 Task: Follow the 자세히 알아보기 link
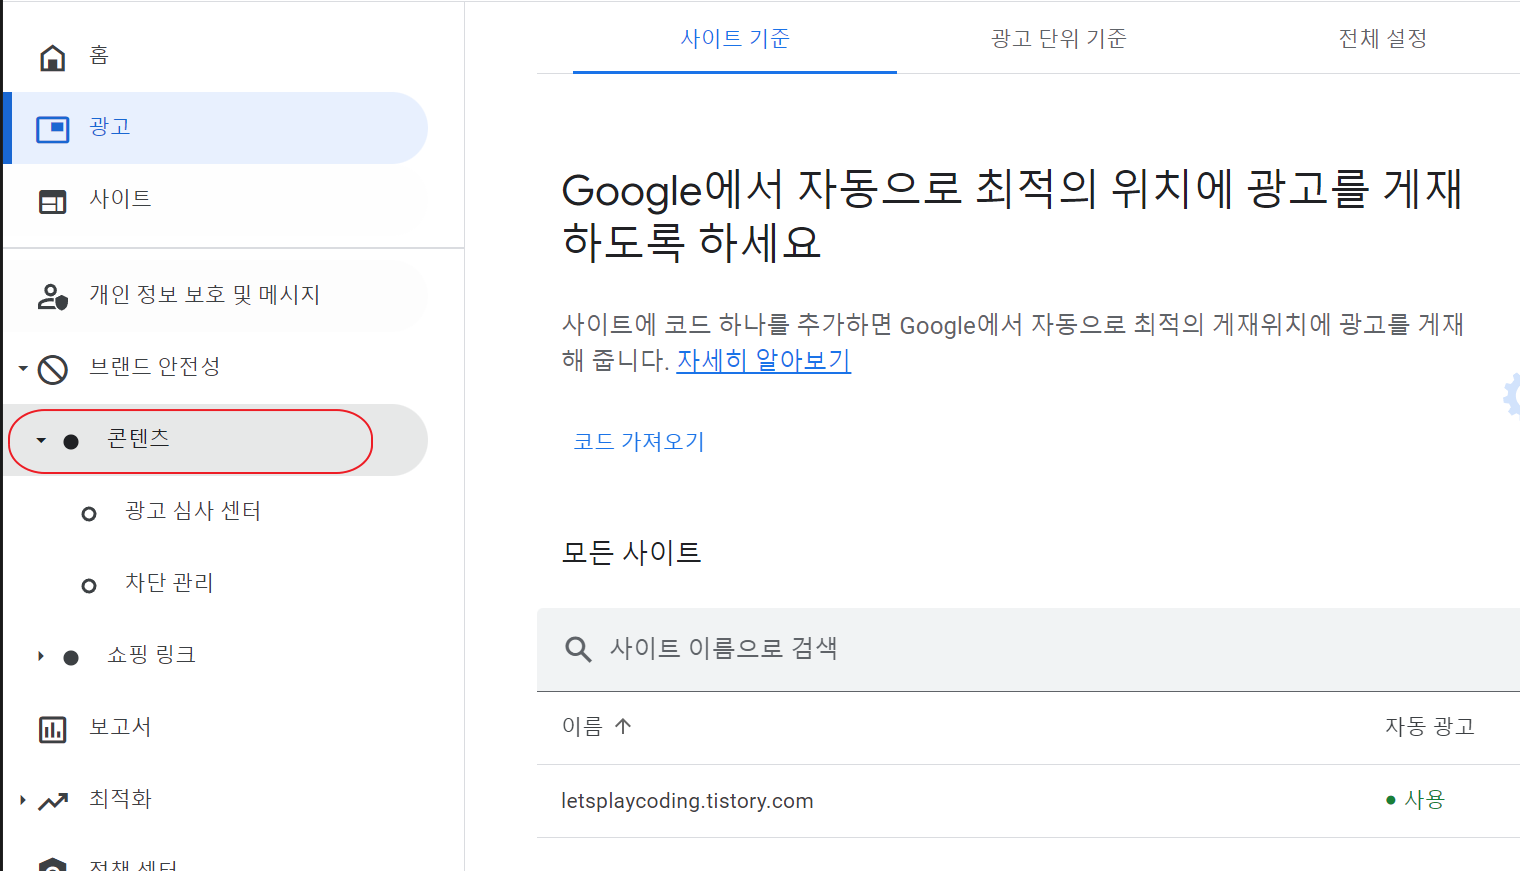(x=764, y=360)
